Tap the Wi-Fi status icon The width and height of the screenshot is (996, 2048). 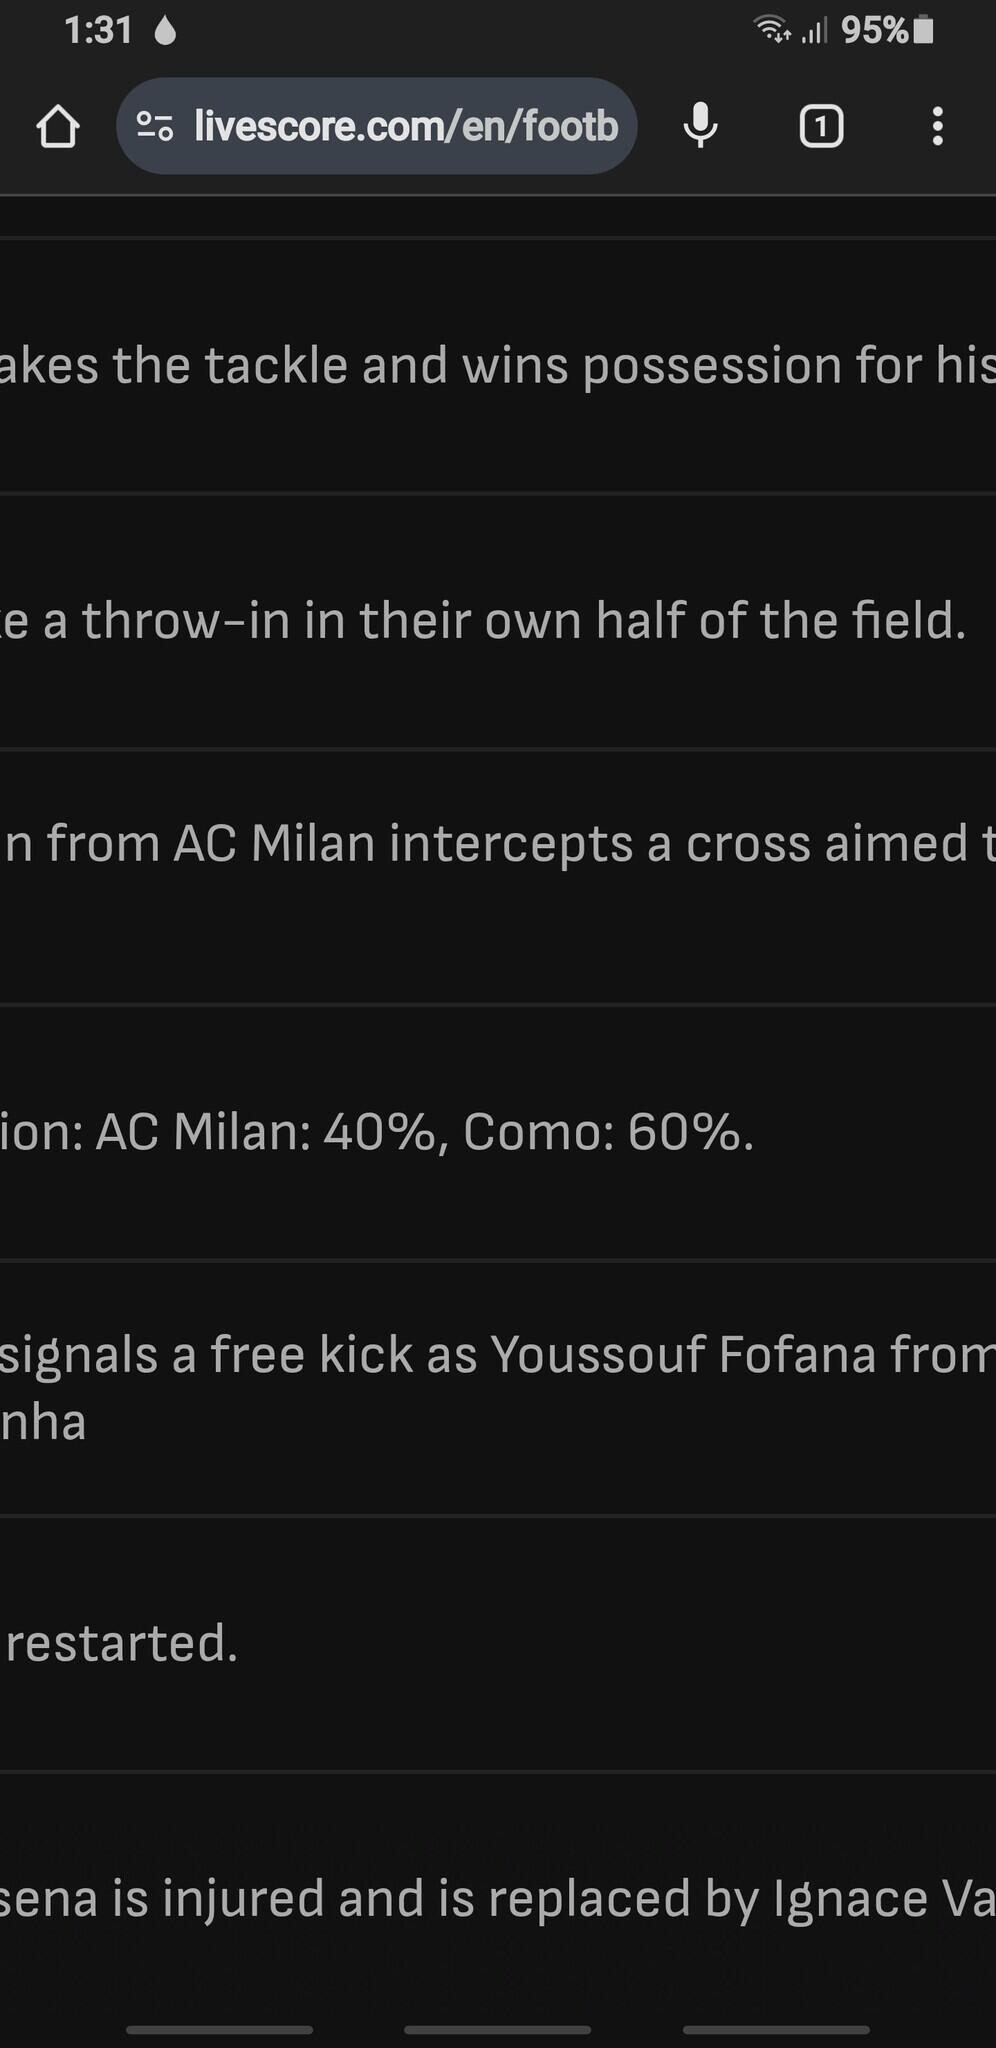point(771,31)
